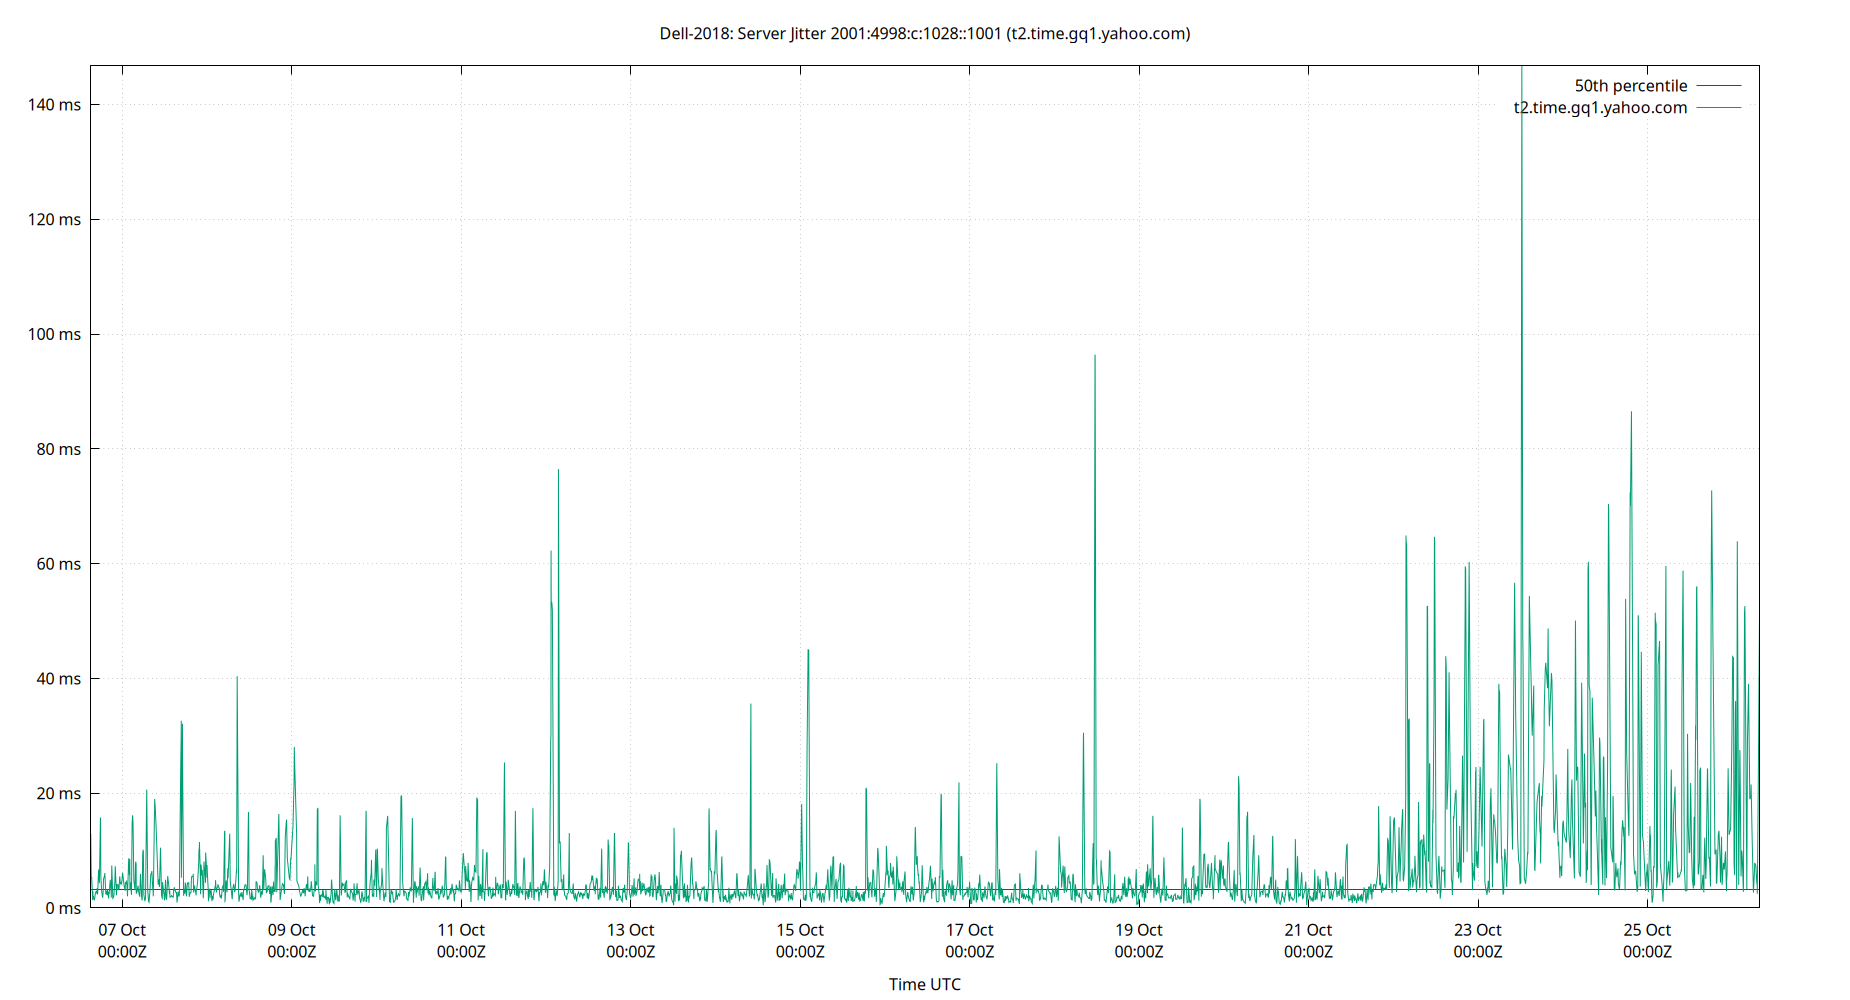1850x1000 pixels.
Task: Click the Time UTC axis label
Action: click(924, 984)
